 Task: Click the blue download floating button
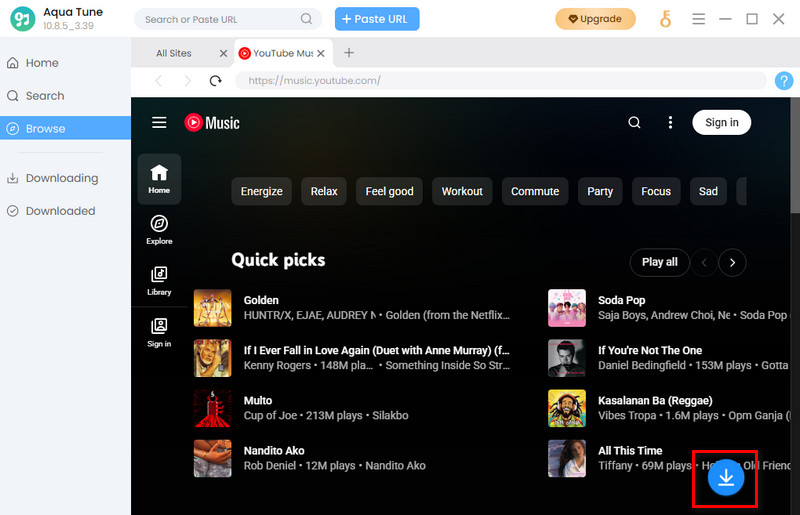(x=726, y=477)
